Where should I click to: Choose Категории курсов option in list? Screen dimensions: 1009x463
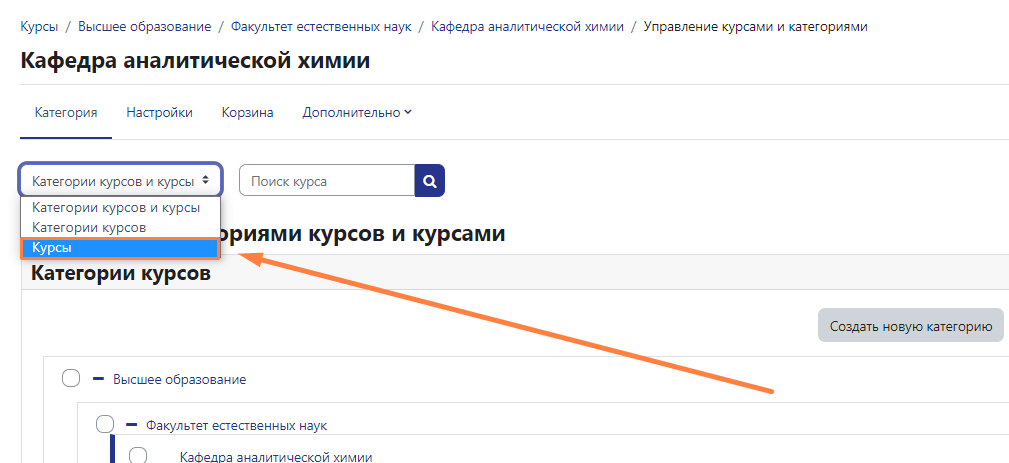[x=89, y=227]
